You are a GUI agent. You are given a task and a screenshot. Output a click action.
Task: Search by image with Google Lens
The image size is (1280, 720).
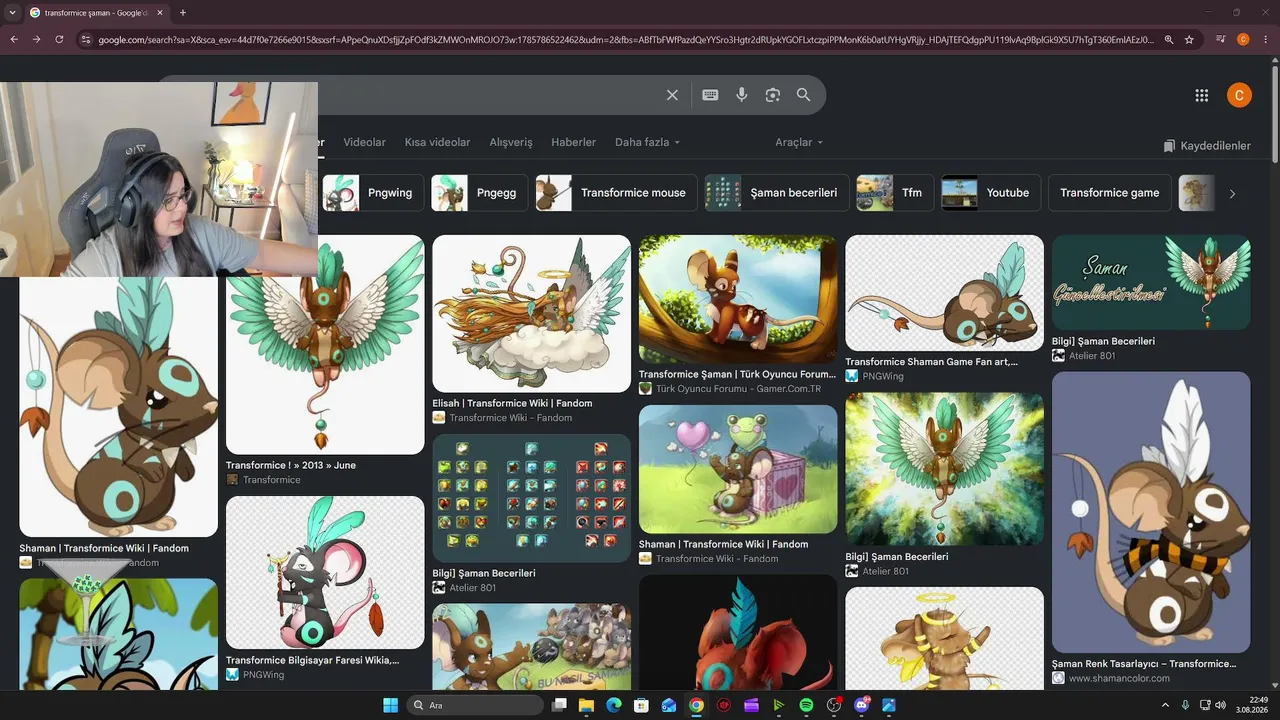tap(773, 95)
